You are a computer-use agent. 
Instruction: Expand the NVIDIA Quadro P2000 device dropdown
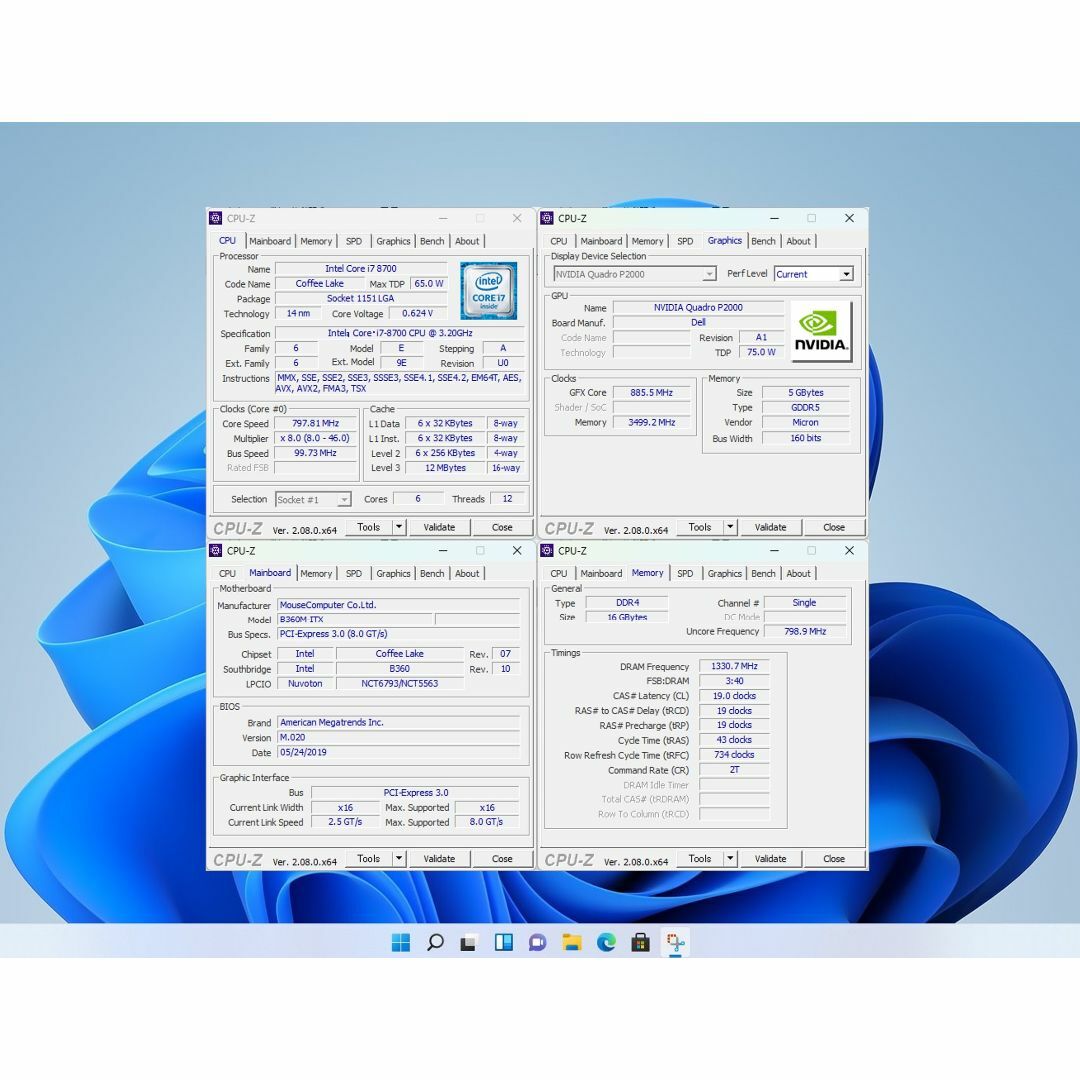click(709, 274)
